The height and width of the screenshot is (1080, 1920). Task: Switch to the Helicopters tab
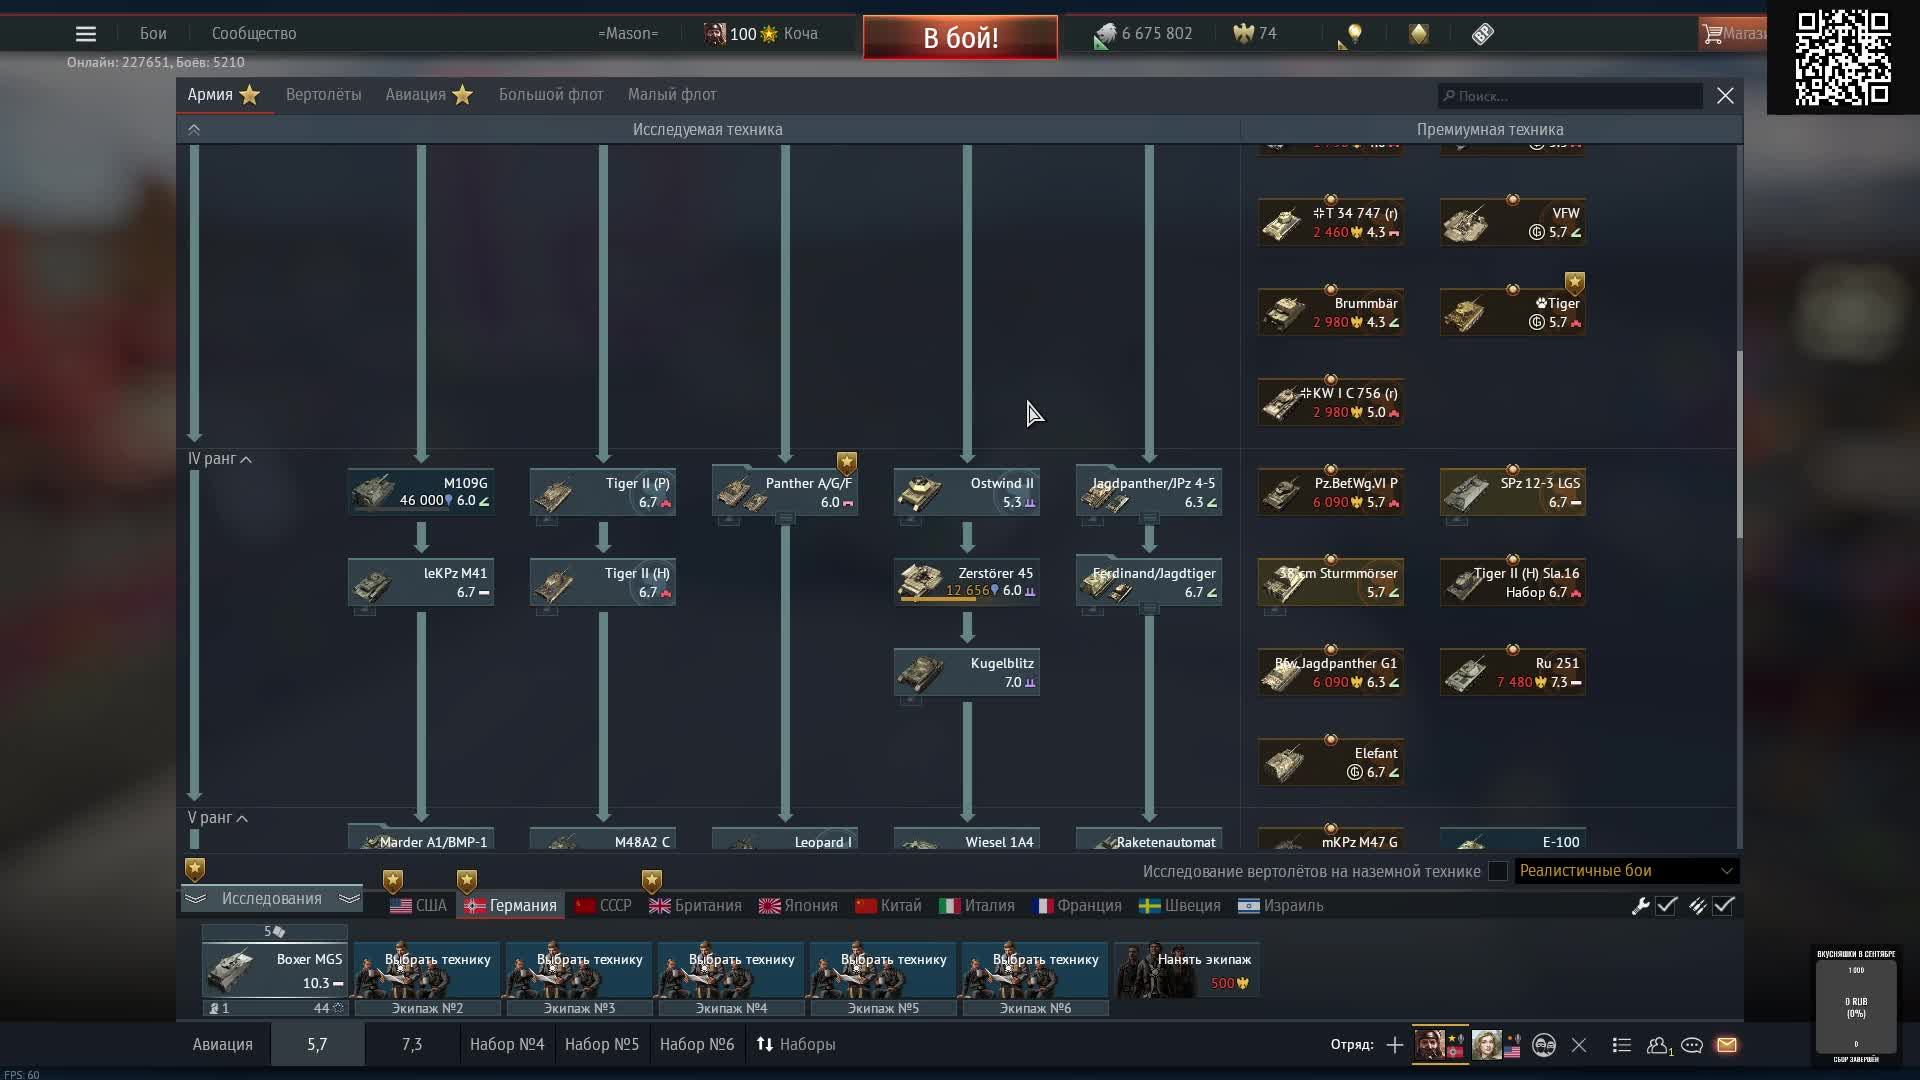tap(323, 95)
